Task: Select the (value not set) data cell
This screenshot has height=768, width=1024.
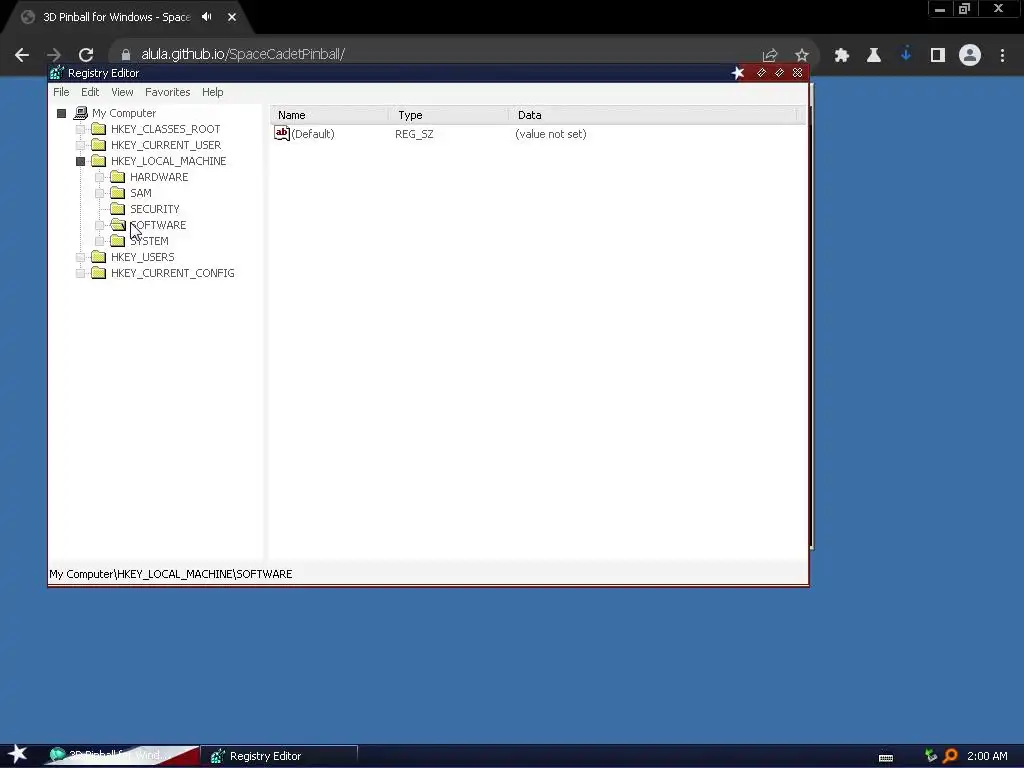Action: tap(551, 134)
